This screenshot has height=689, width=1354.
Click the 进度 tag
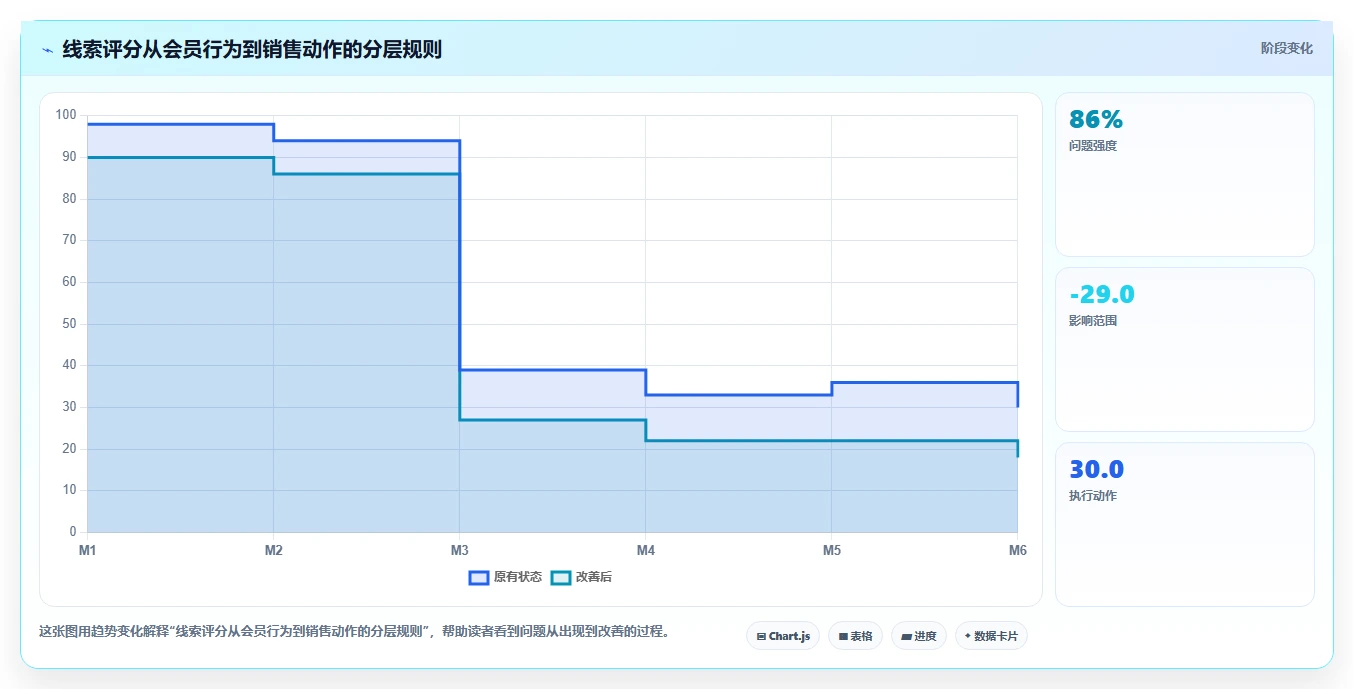tap(919, 636)
